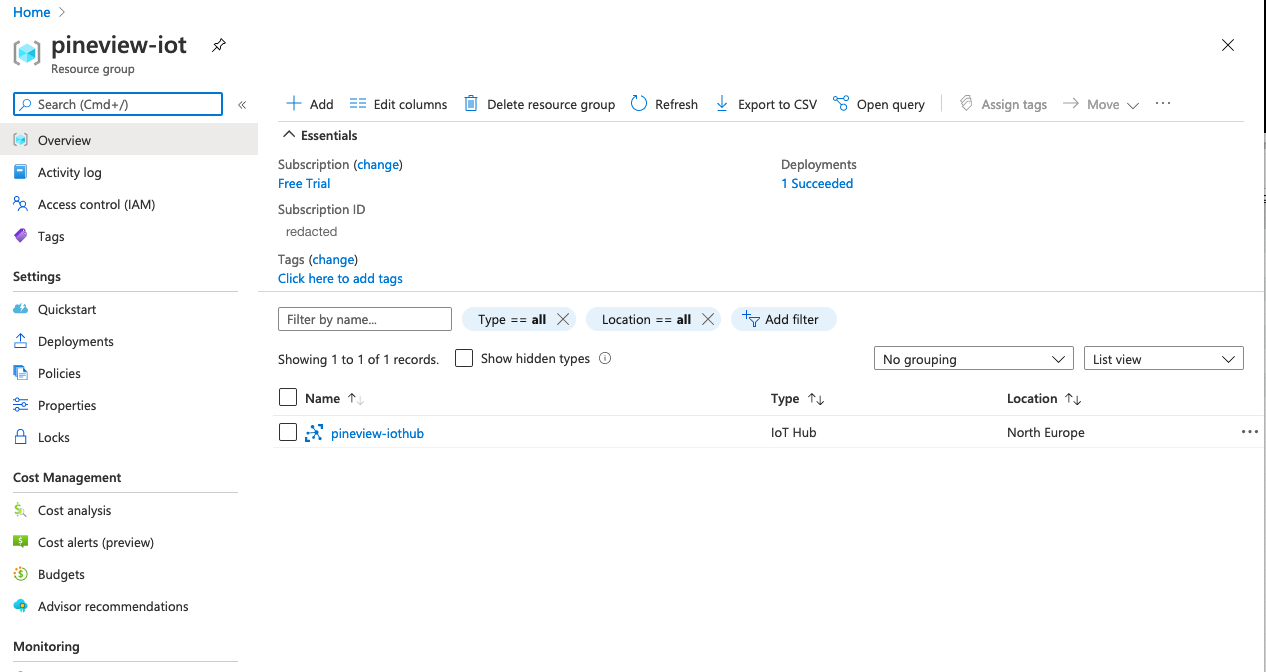The image size is (1266, 672).
Task: Open the pineview-iothub resource link
Action: coord(377,433)
